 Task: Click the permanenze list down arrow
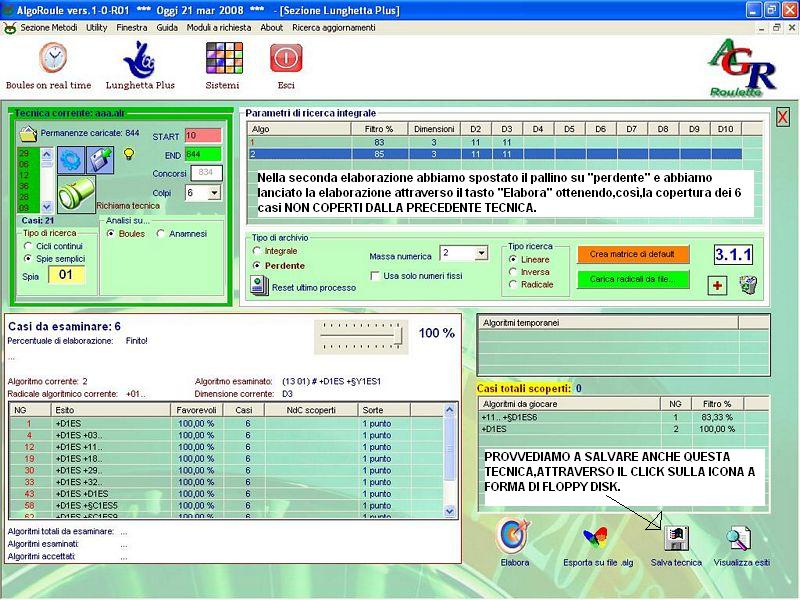coord(47,207)
